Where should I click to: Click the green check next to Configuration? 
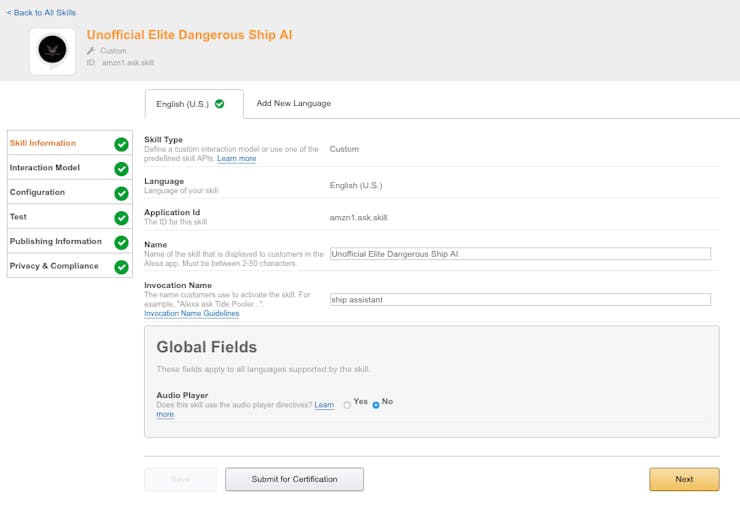121,193
